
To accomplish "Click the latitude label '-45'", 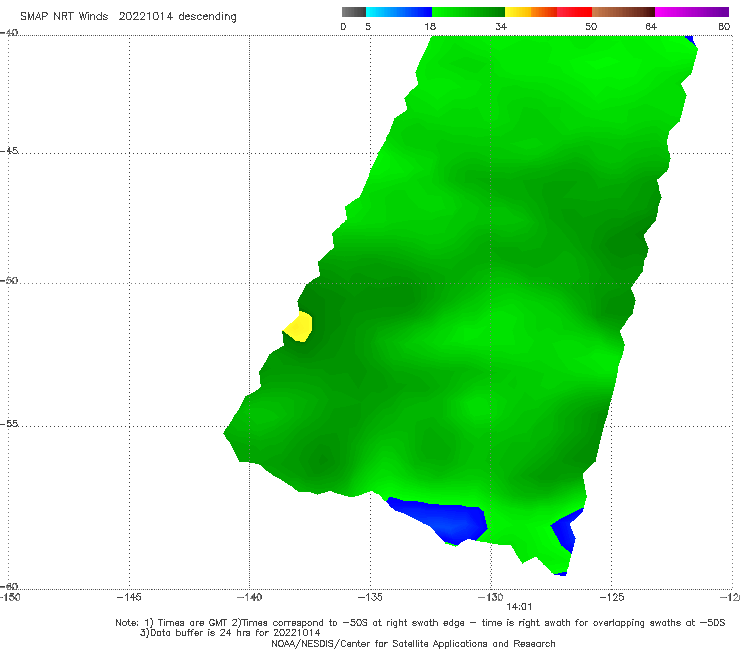I will point(9,151).
